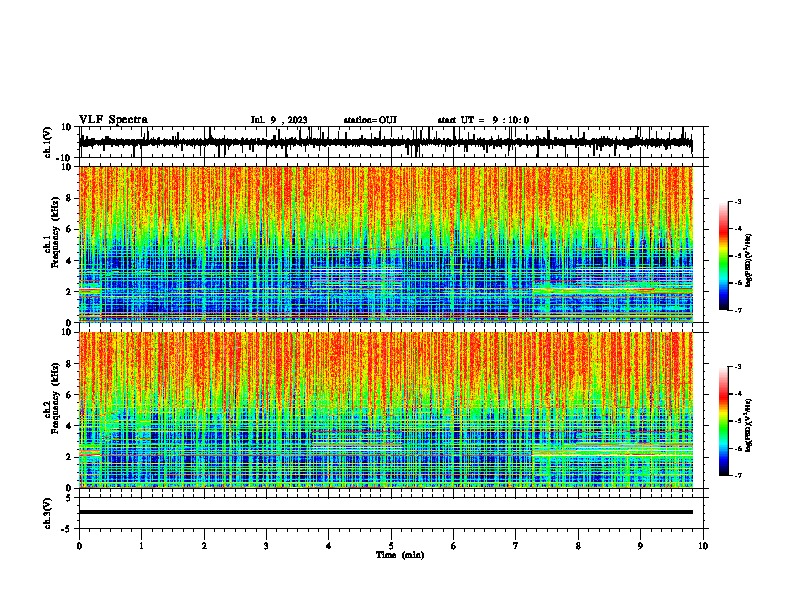Viewport: 792px width, 612px height.
Task: Click the '4' kHz tick of ch.1 spectrogram
Action: [69, 261]
